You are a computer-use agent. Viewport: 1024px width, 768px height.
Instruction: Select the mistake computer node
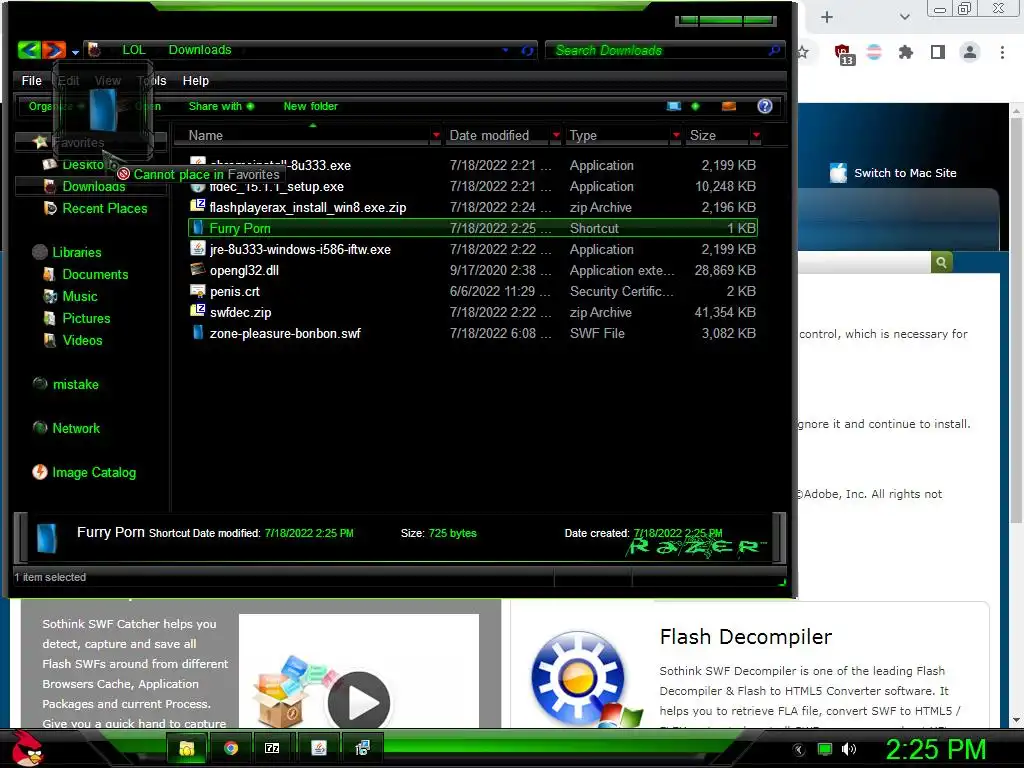[x=75, y=384]
